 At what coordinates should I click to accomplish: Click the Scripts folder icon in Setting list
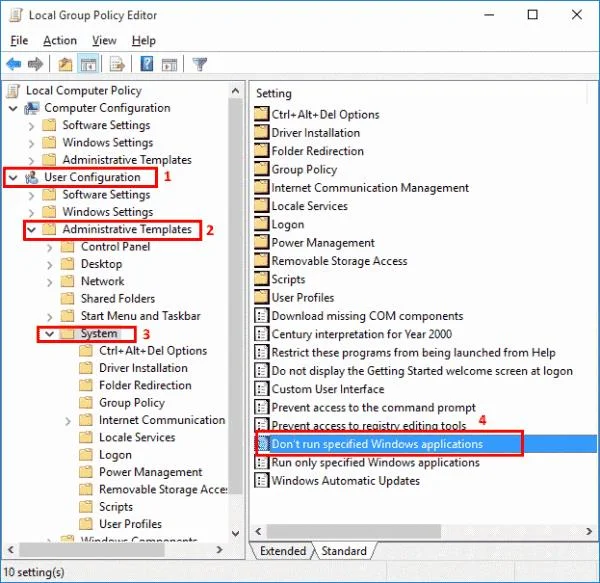(261, 278)
